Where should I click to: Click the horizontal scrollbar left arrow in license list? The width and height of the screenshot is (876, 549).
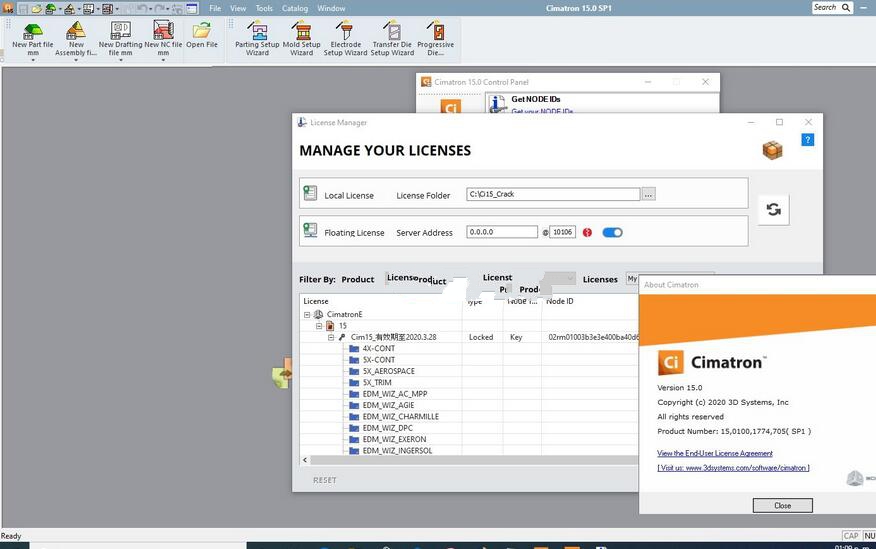point(305,460)
